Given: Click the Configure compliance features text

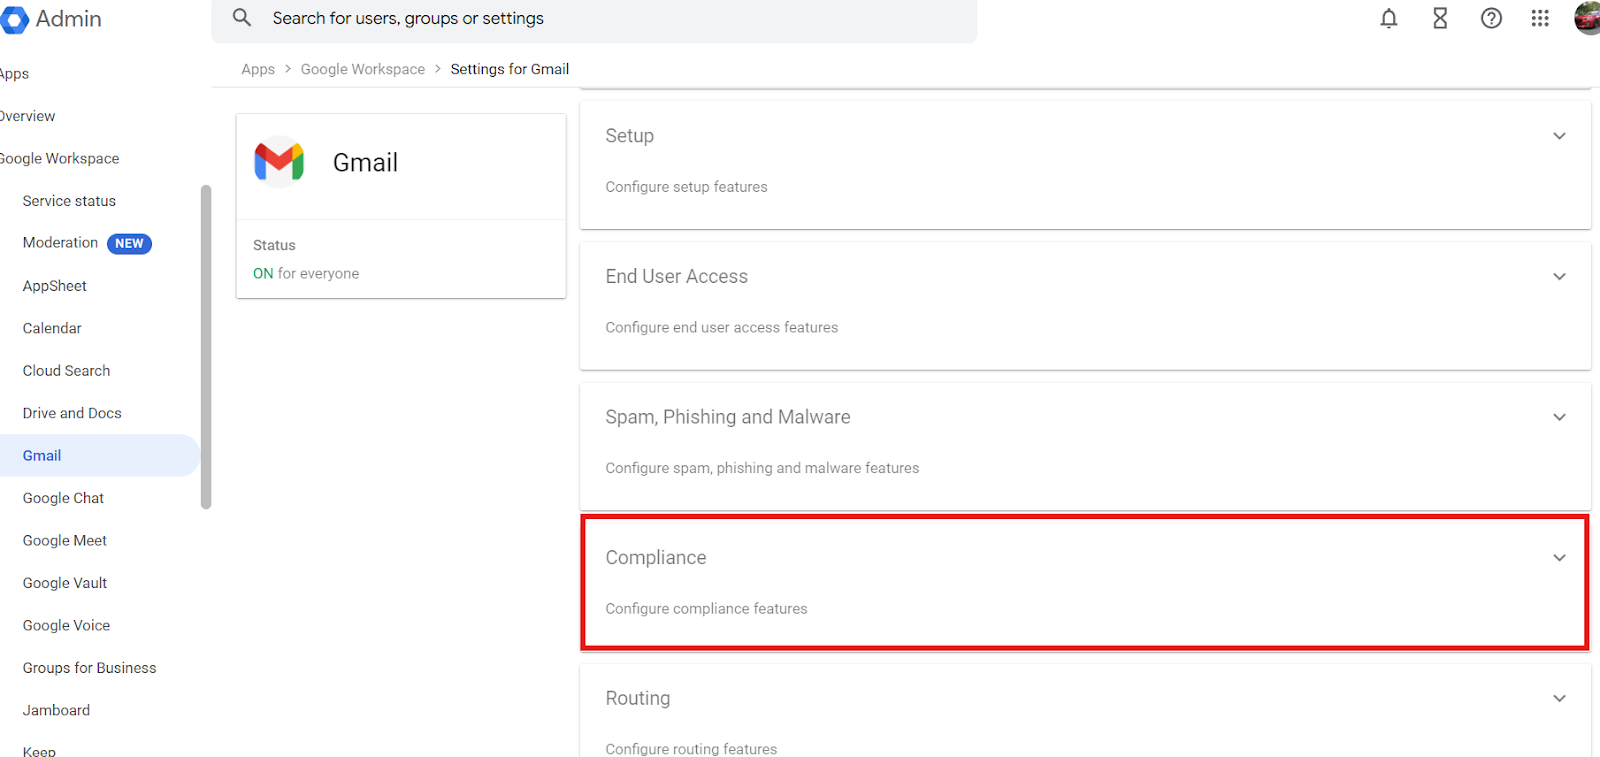Looking at the screenshot, I should [706, 609].
